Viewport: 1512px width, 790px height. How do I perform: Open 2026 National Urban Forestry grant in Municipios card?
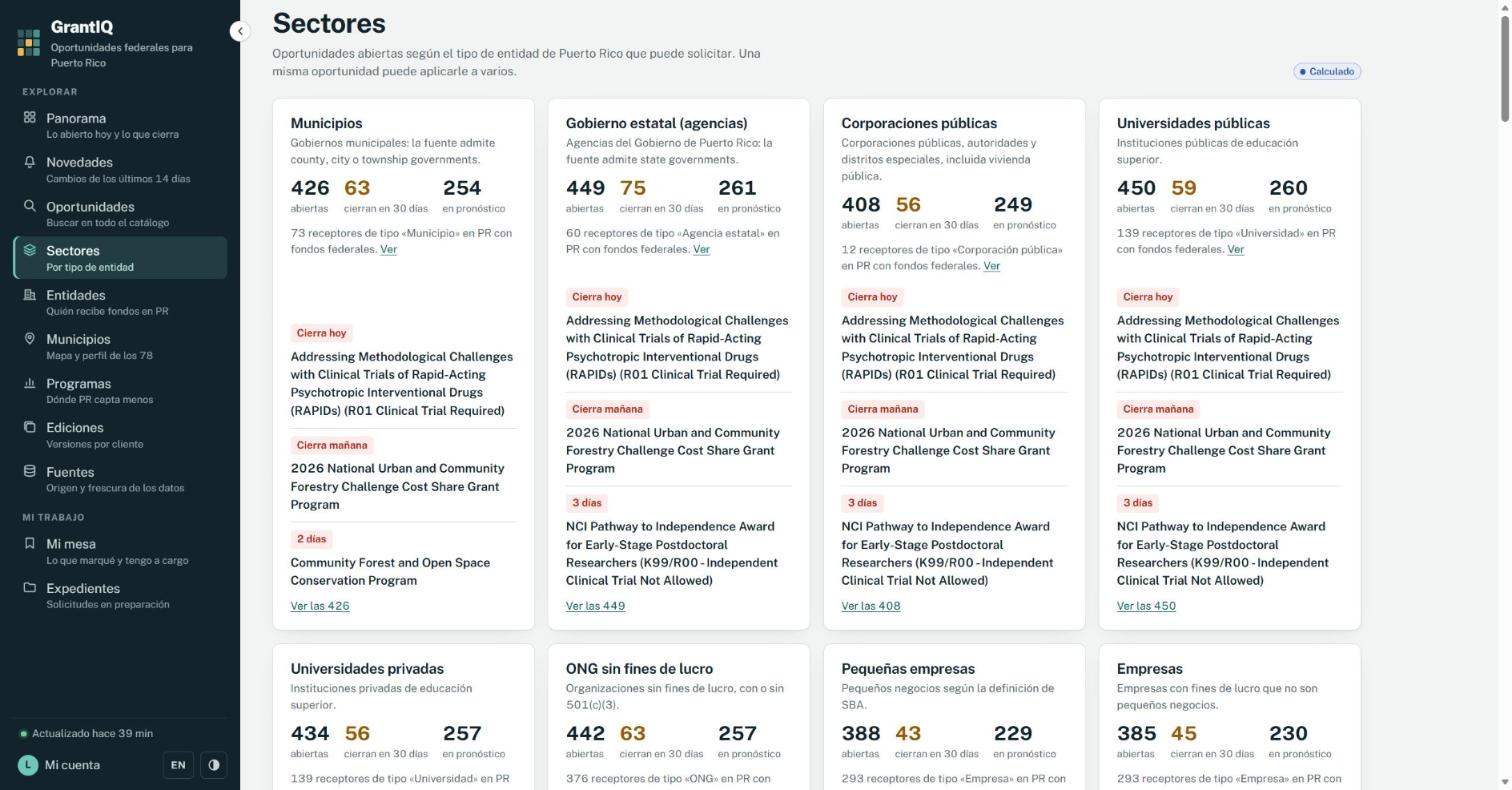click(x=397, y=487)
